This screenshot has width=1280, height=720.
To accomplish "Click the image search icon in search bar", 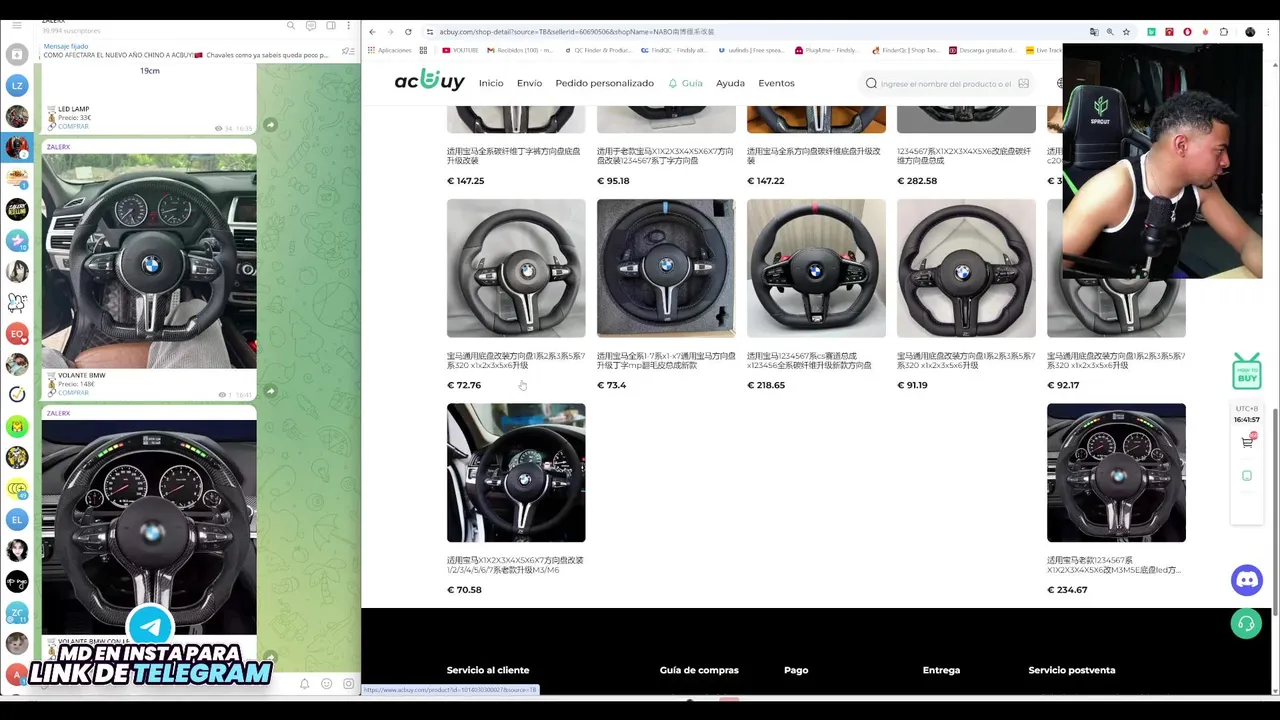I will [x=1023, y=84].
